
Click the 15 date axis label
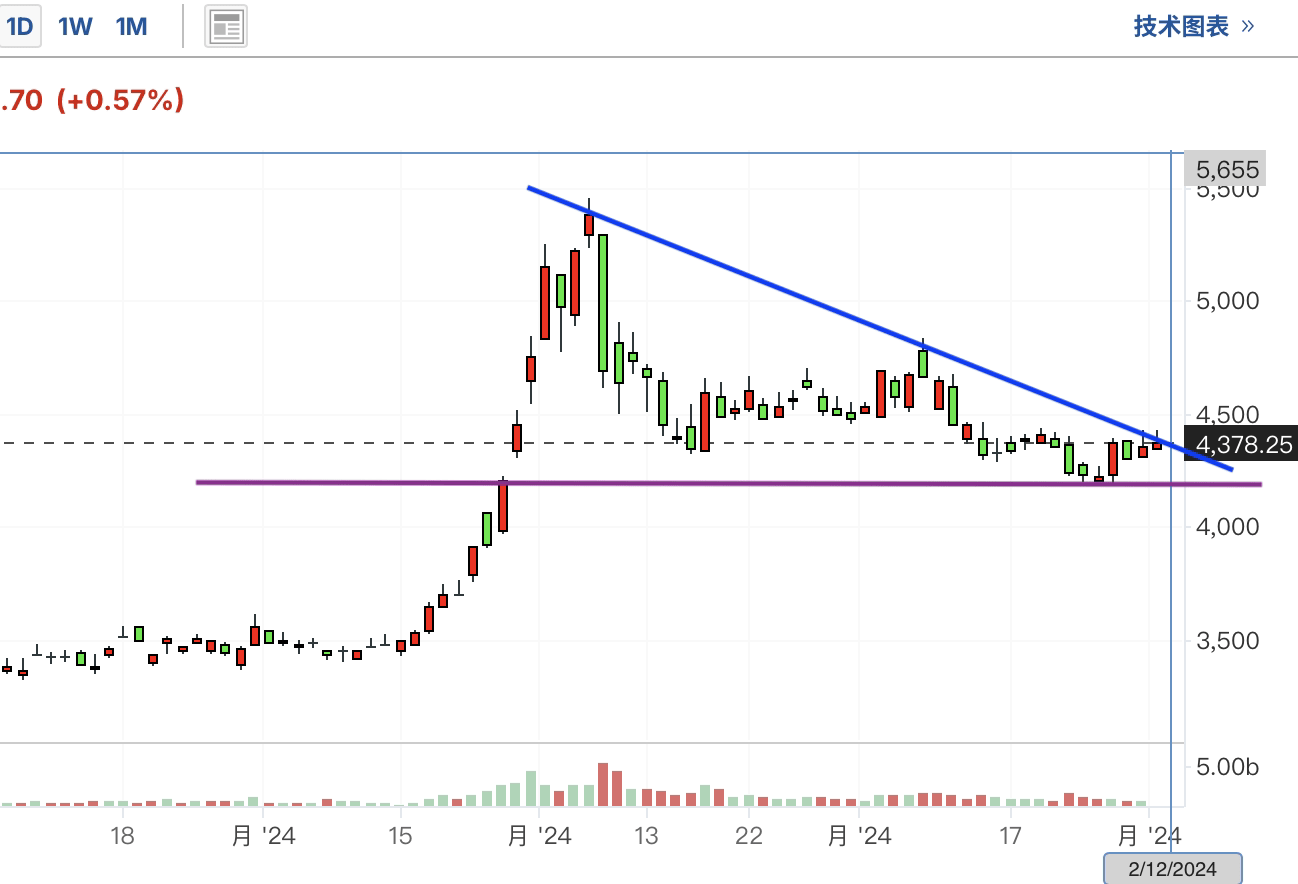click(400, 835)
